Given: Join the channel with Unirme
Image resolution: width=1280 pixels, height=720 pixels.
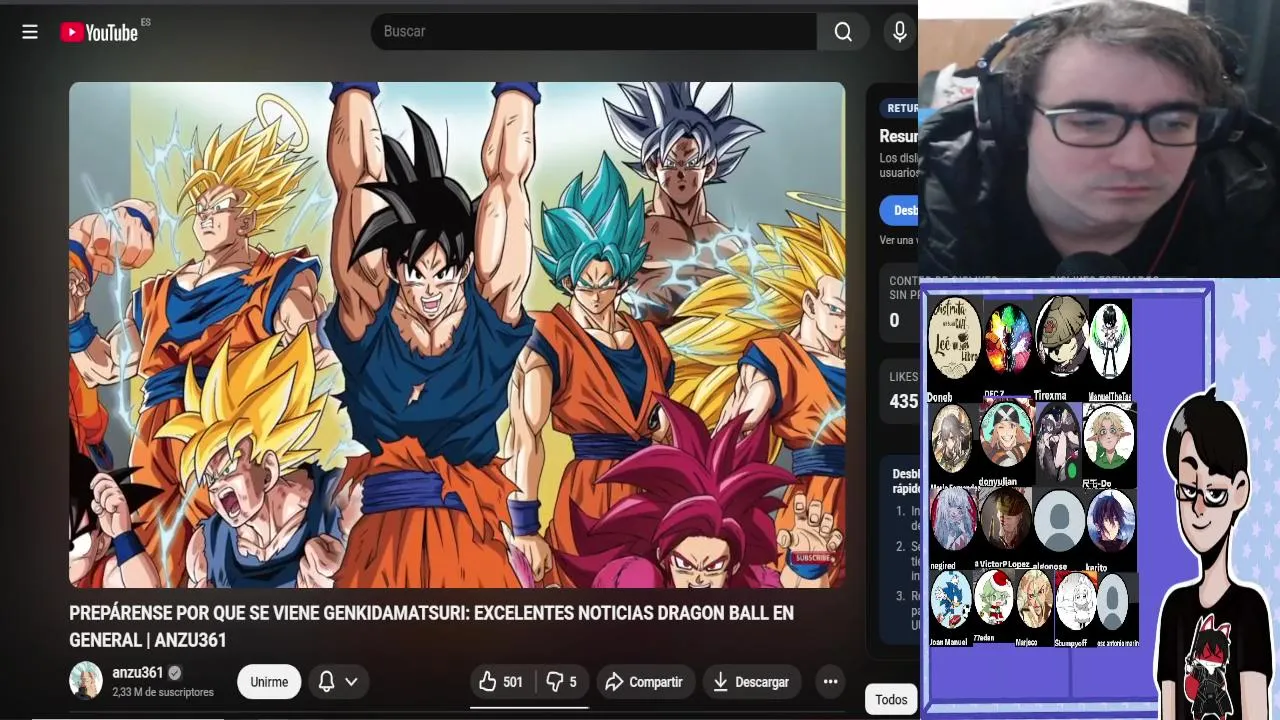Looking at the screenshot, I should pyautogui.click(x=269, y=682).
